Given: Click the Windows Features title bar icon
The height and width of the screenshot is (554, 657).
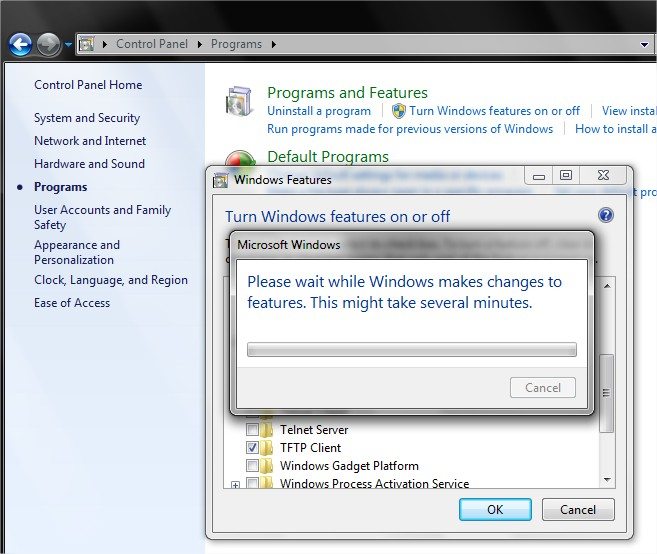Looking at the screenshot, I should [222, 180].
